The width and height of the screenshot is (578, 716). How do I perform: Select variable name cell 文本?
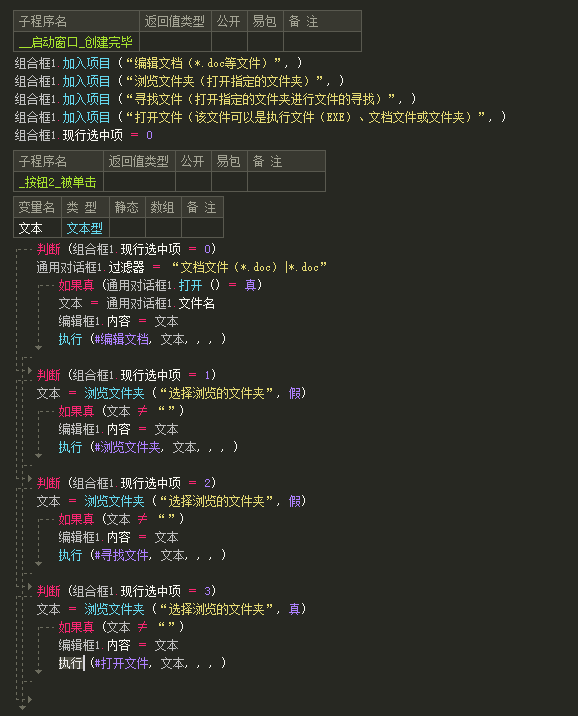coord(37,228)
